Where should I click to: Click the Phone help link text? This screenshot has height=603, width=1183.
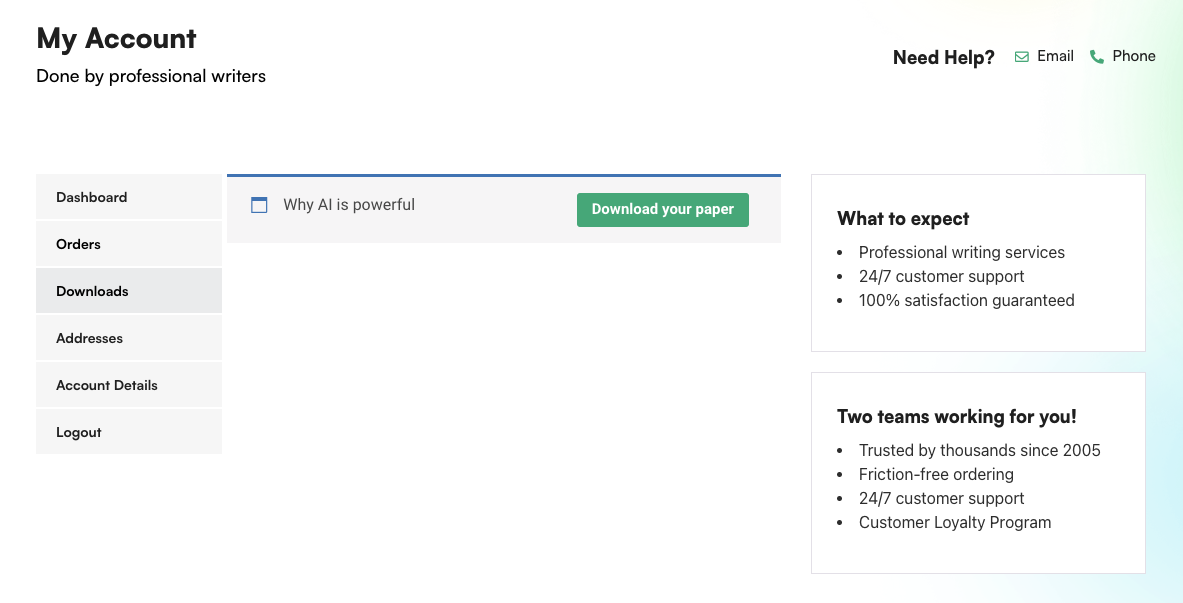tap(1134, 56)
